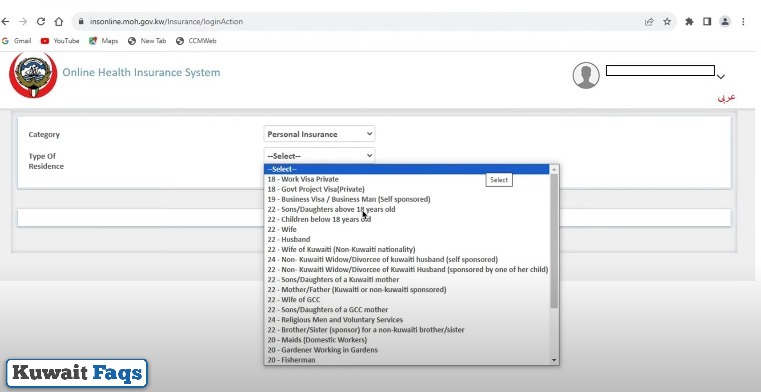The width and height of the screenshot is (761, 392).
Task: Open the Extensions puzzle icon
Action: click(x=689, y=21)
